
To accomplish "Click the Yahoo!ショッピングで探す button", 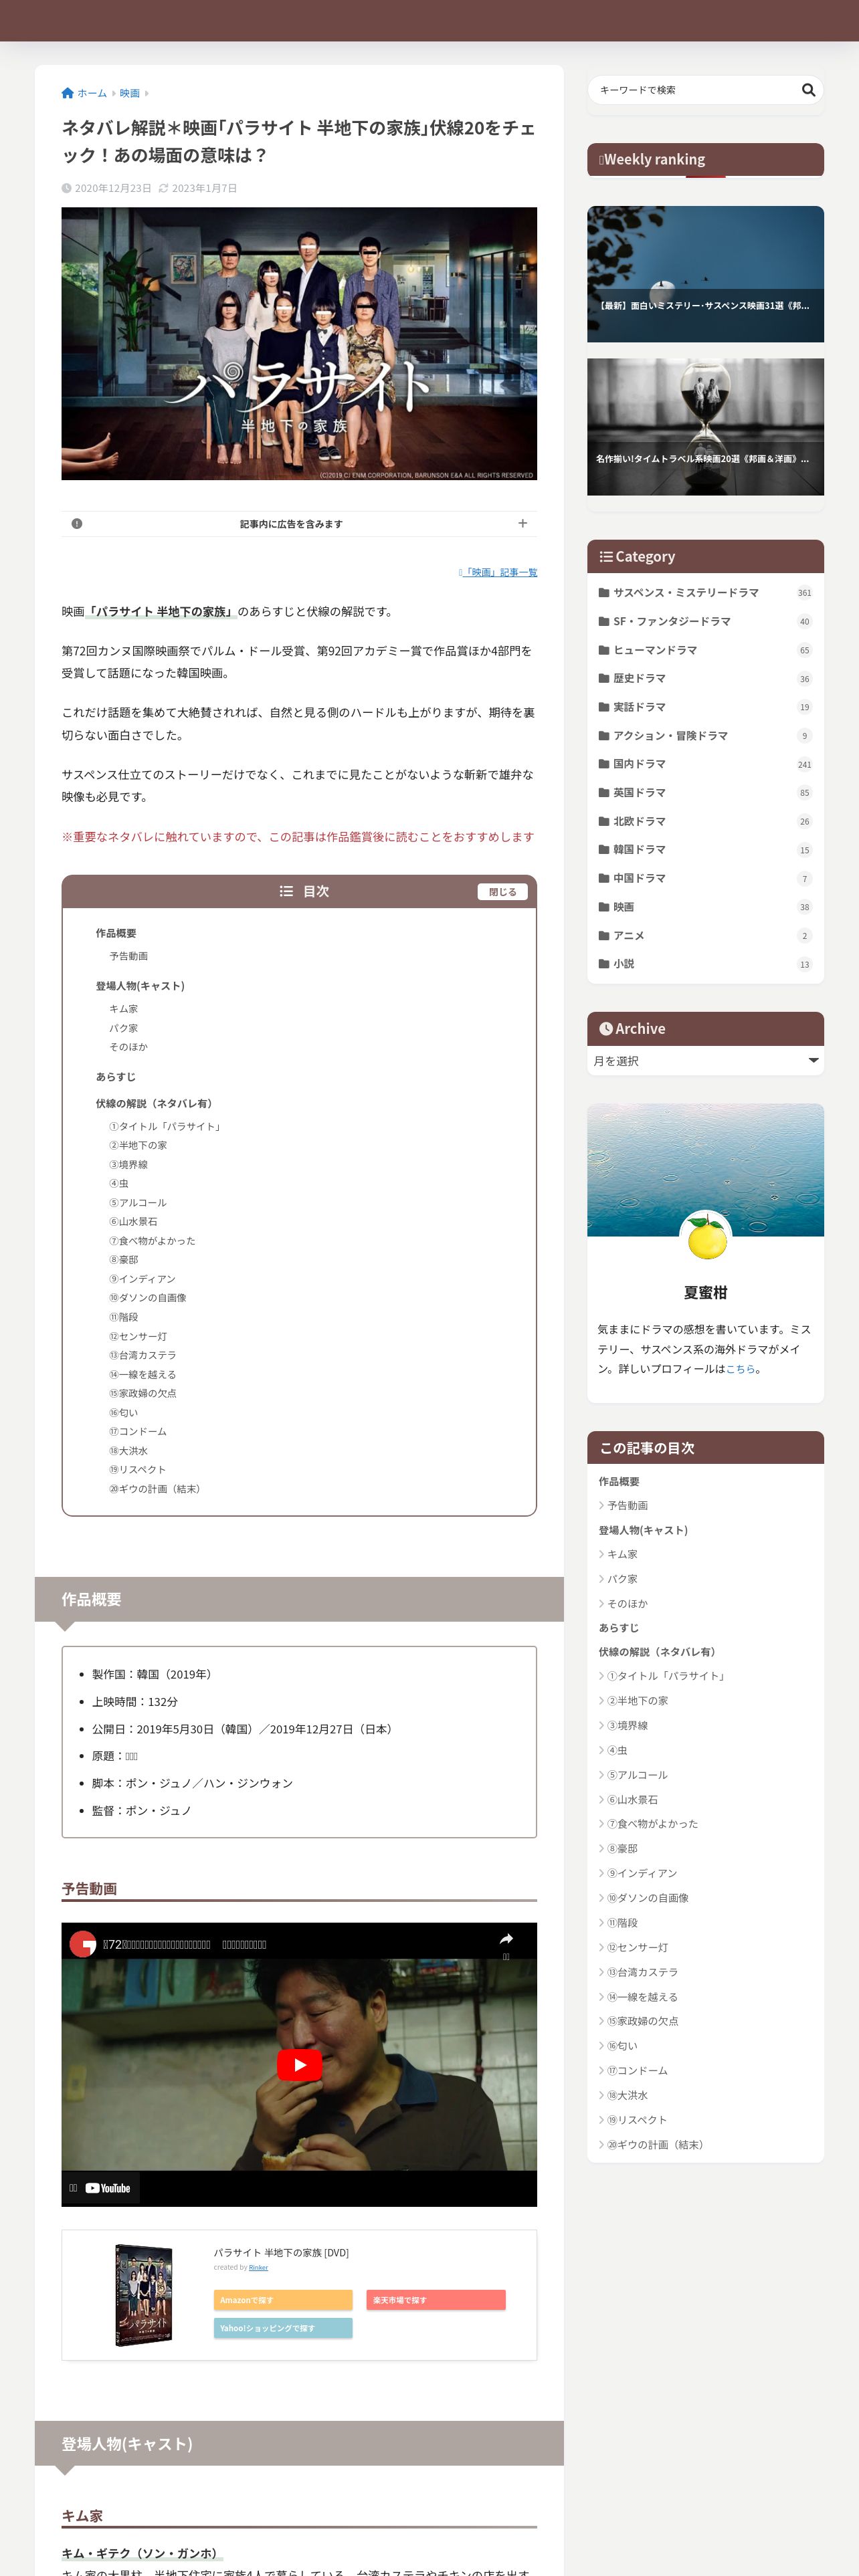I will pyautogui.click(x=283, y=2328).
